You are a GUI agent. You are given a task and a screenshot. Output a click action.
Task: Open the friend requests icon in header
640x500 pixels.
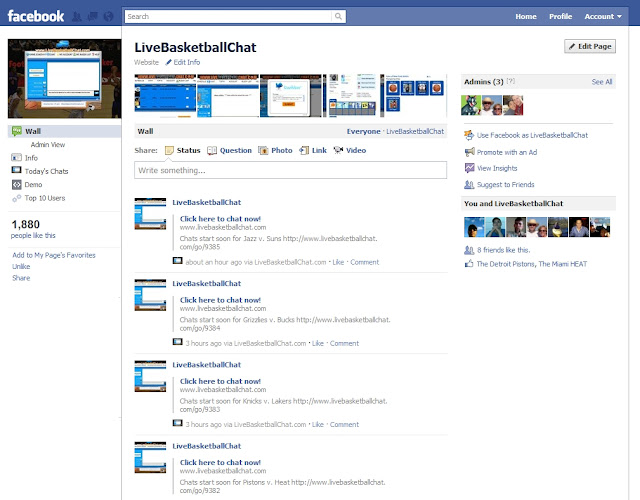click(77, 17)
